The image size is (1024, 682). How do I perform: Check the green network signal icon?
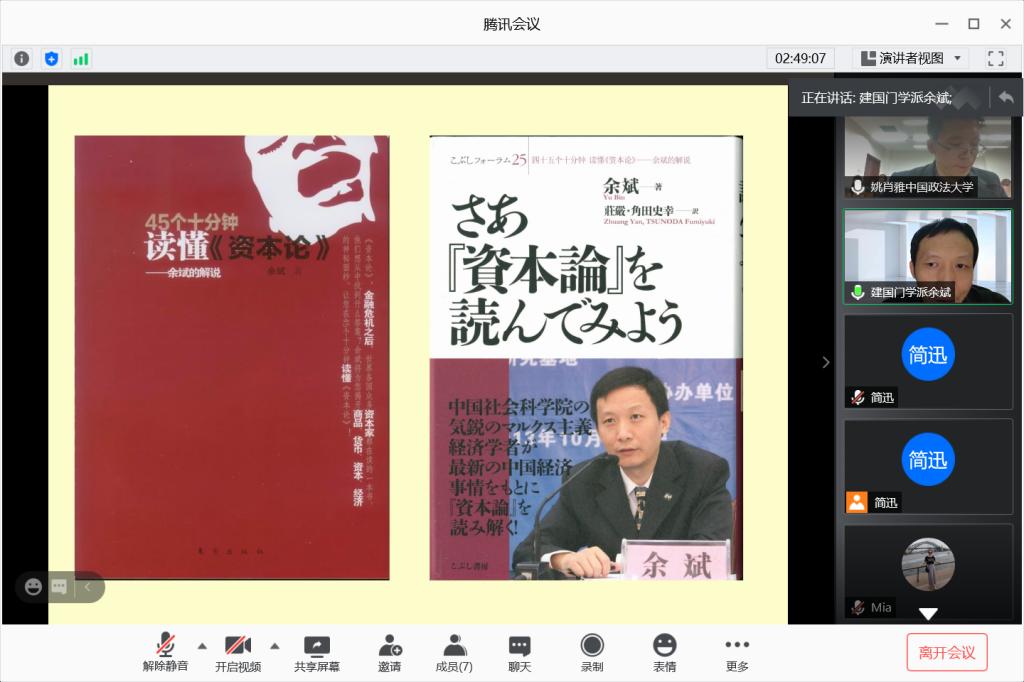[x=81, y=58]
